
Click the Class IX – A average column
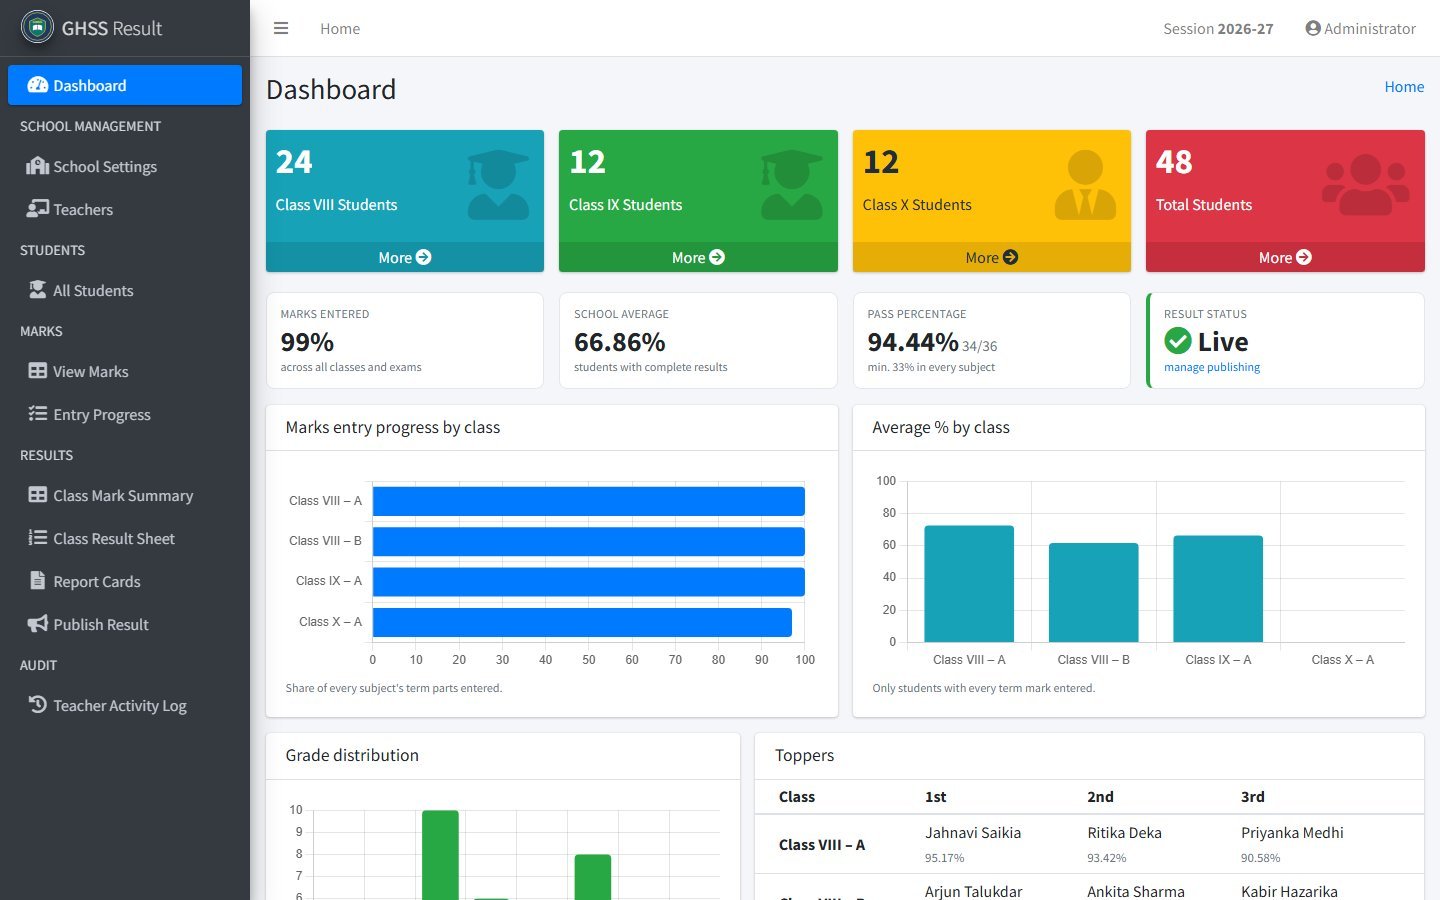(x=1218, y=589)
